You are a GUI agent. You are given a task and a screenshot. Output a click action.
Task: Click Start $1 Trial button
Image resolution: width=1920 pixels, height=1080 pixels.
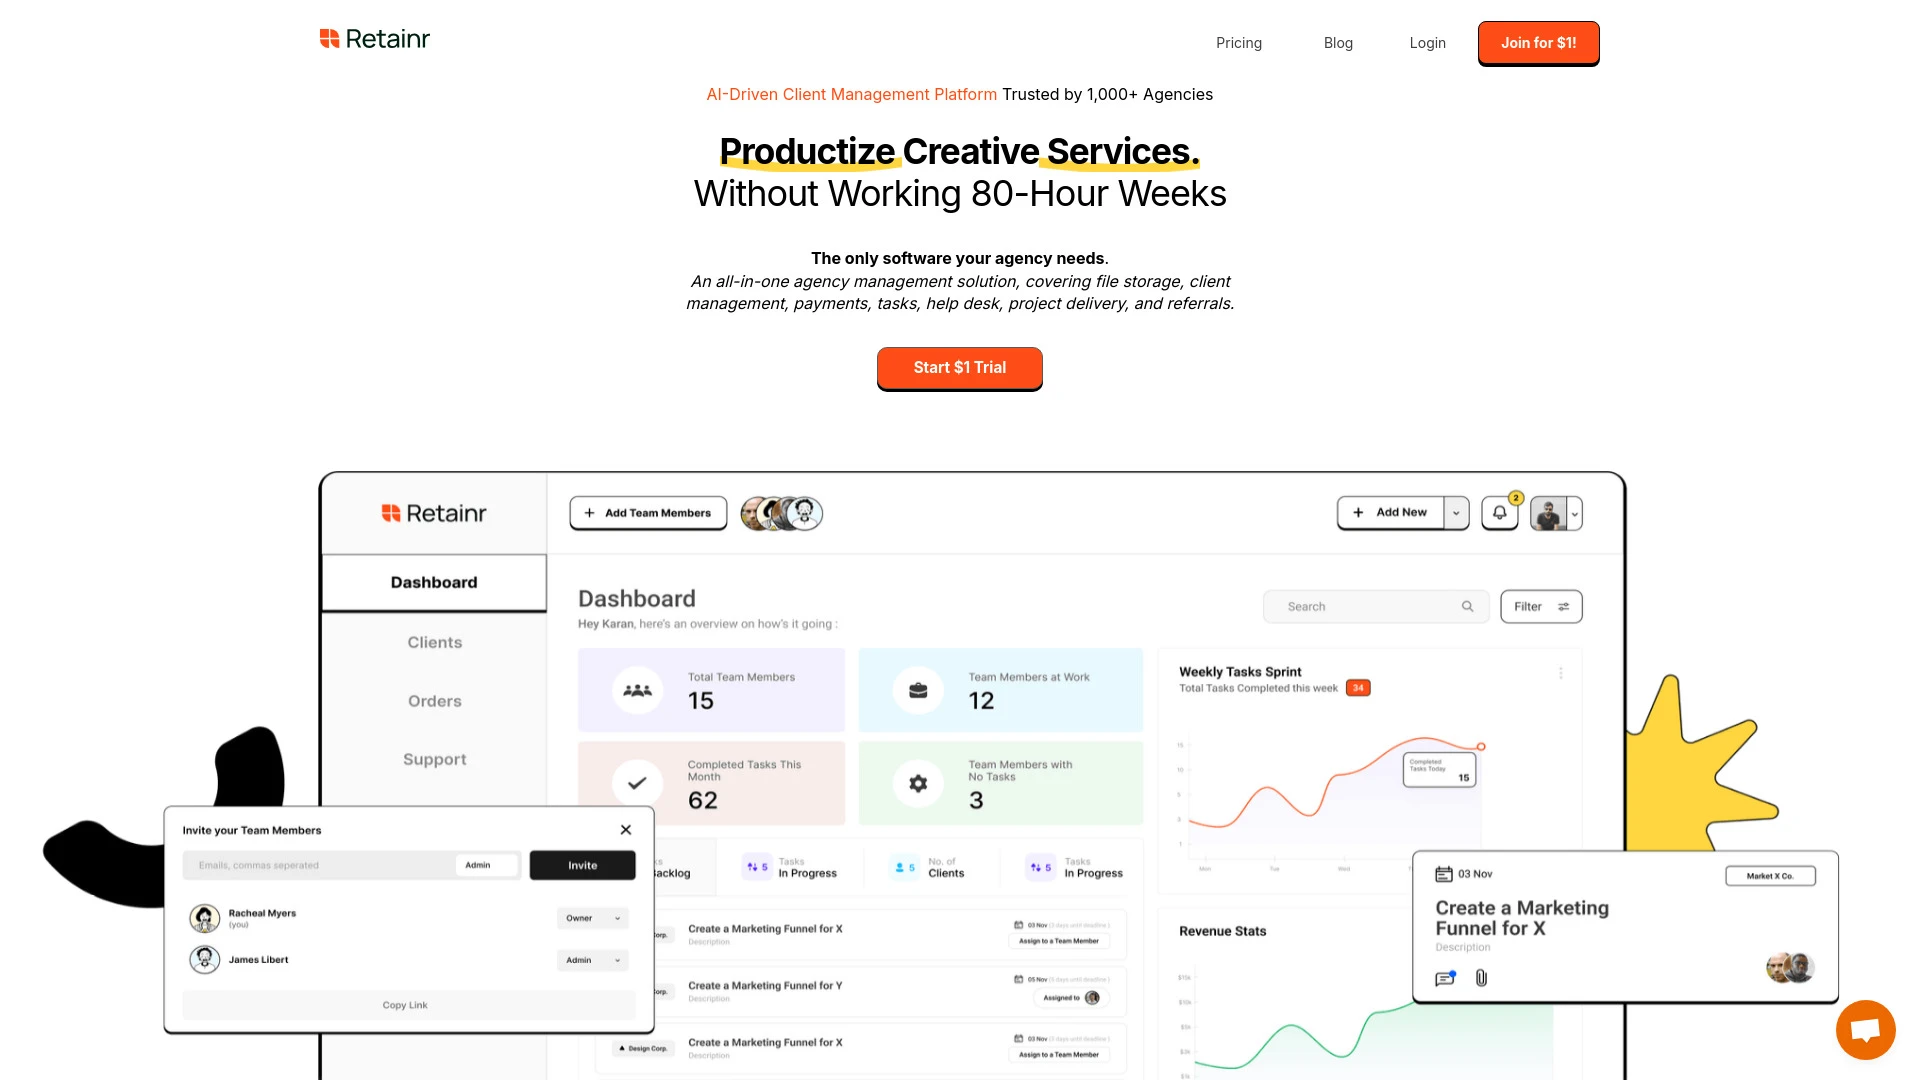960,367
